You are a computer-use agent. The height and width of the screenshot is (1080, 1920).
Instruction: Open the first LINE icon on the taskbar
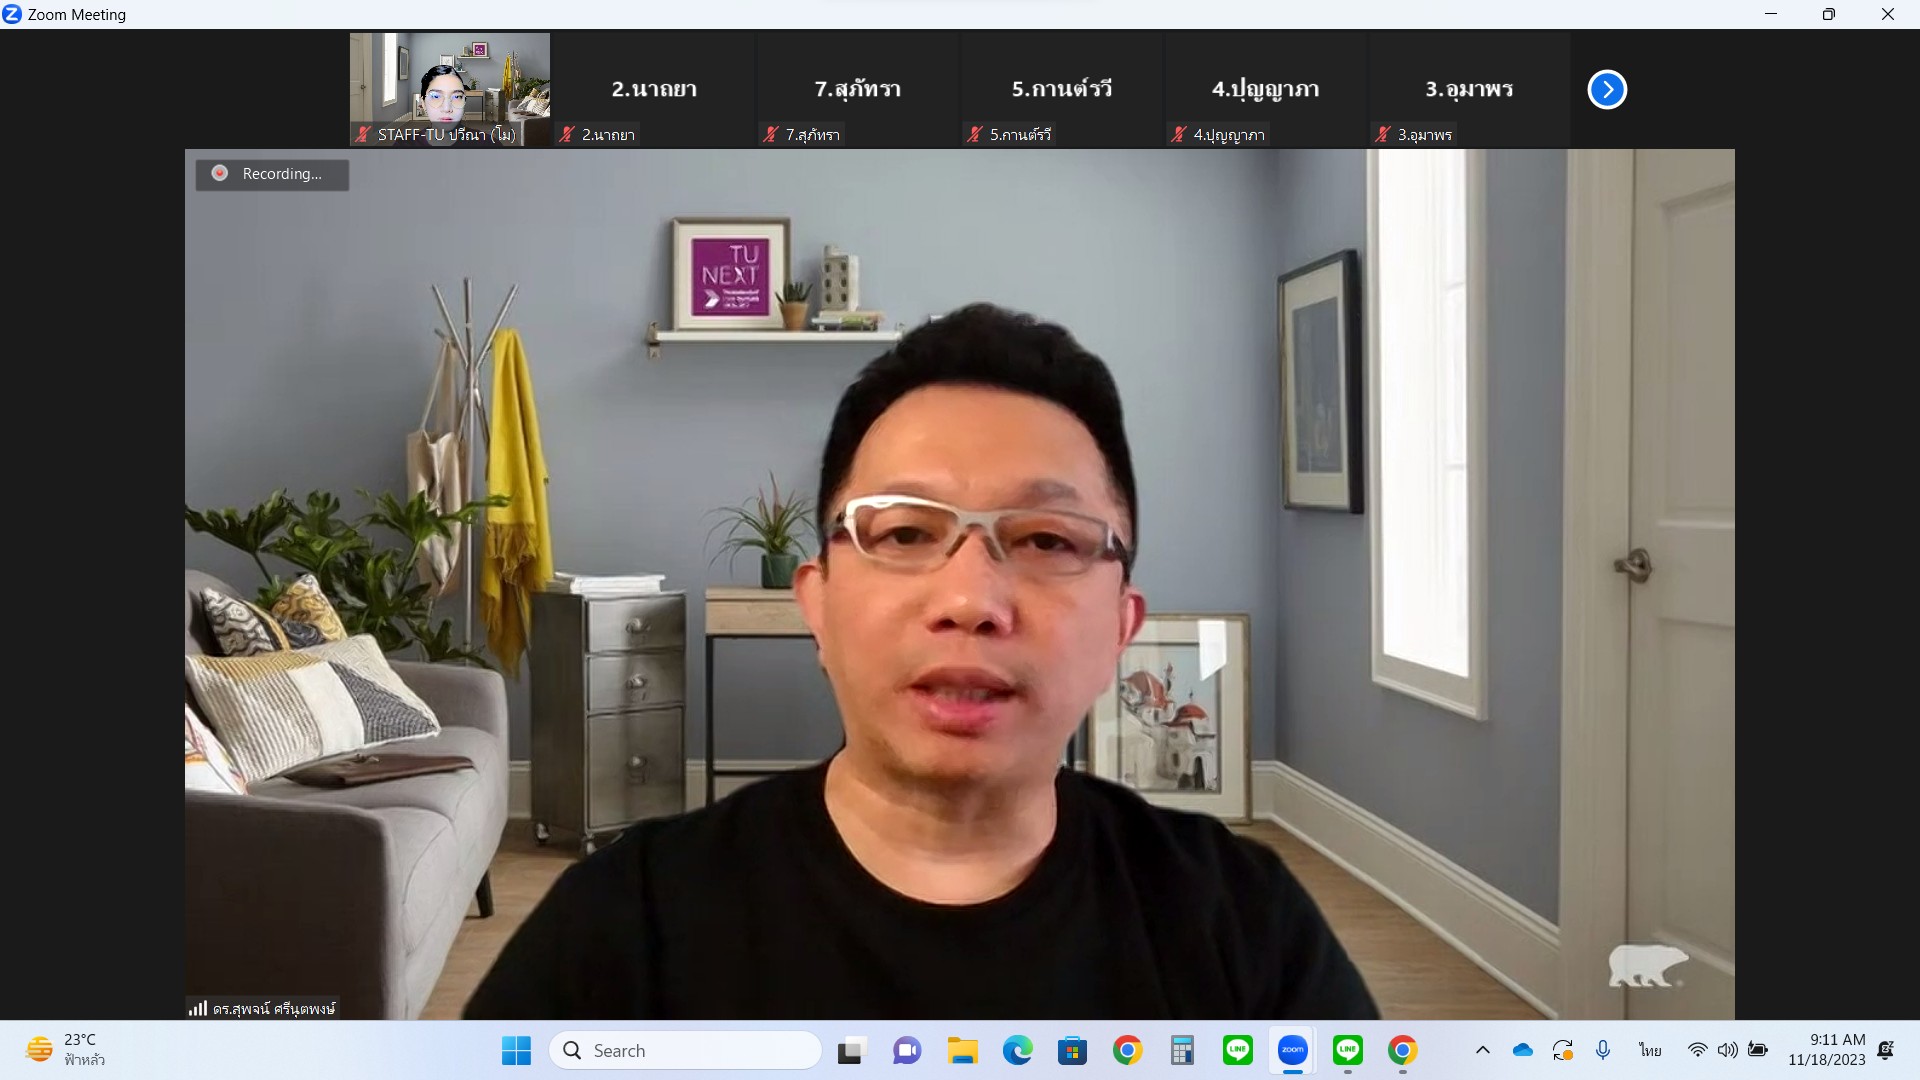click(1238, 1051)
